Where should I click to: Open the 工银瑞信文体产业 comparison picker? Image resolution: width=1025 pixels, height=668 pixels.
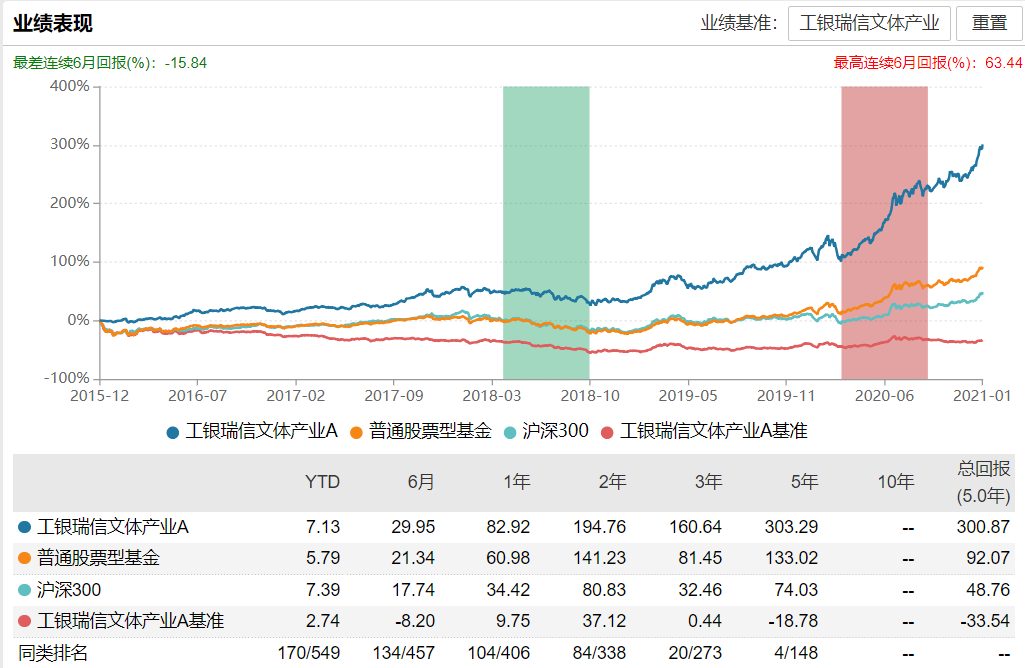[x=869, y=22]
